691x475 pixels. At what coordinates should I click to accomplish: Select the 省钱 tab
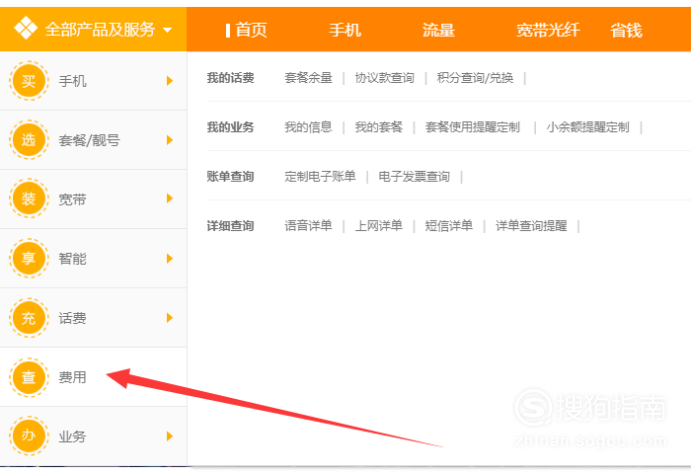pyautogui.click(x=626, y=30)
